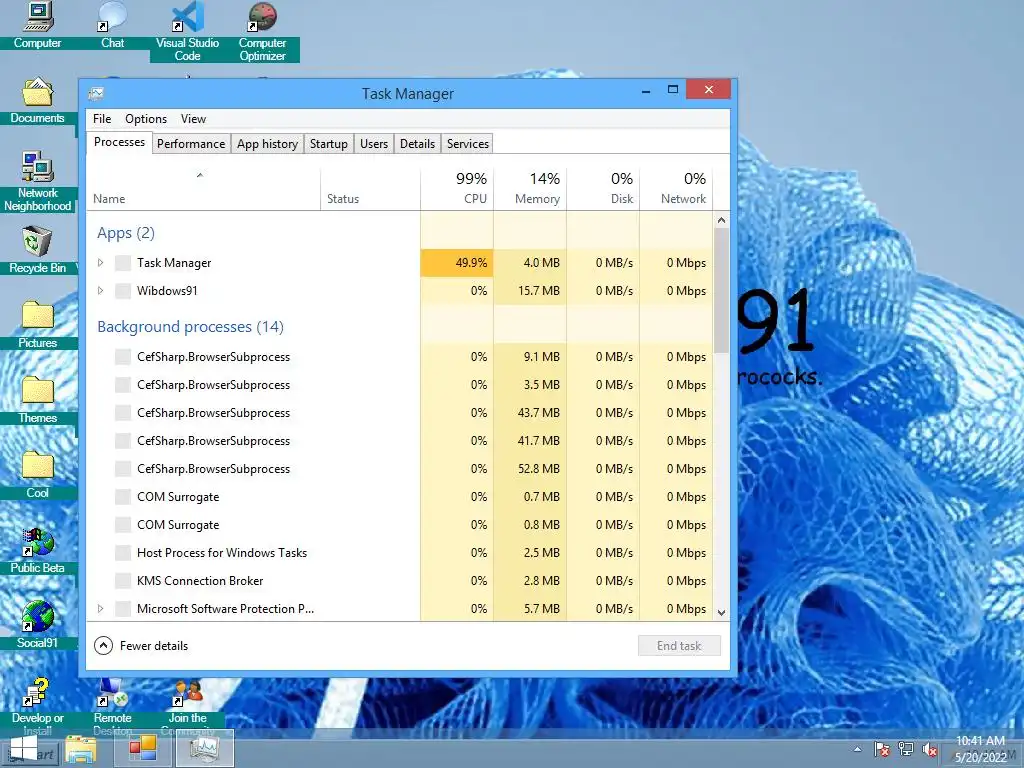Open File Explorer from the taskbar

pyautogui.click(x=81, y=750)
